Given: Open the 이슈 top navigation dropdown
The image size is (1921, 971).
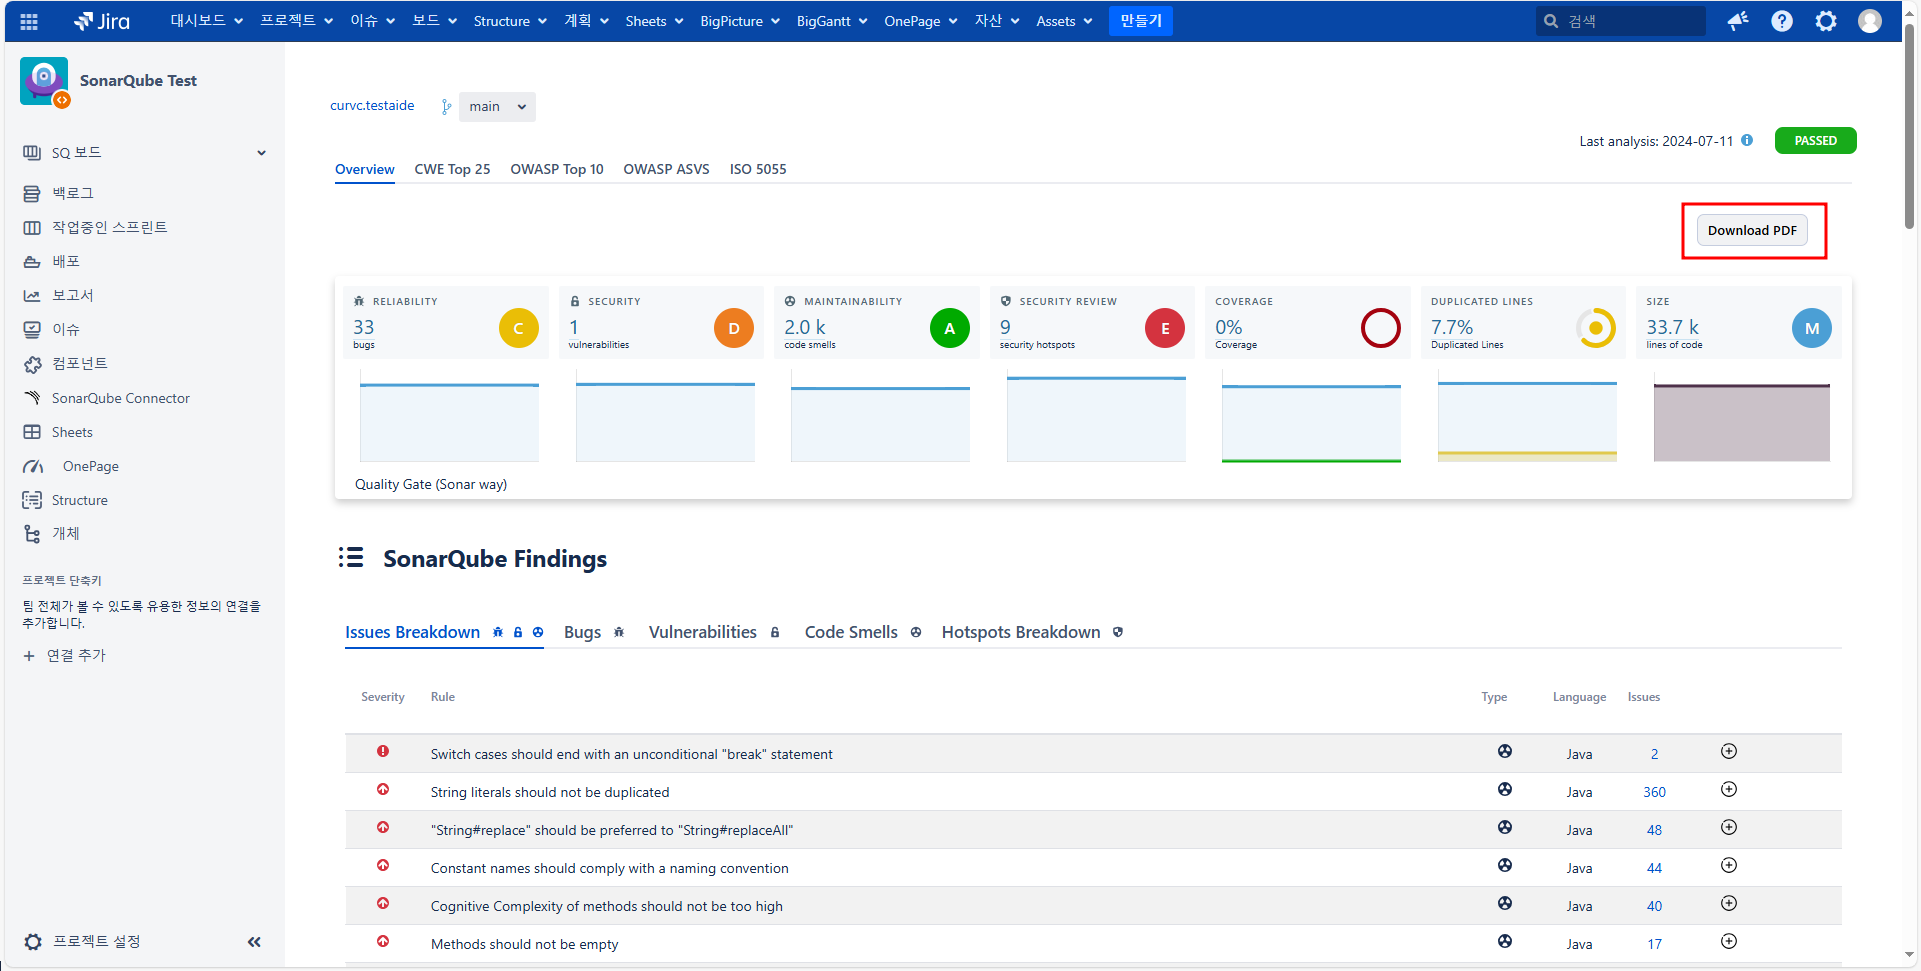Looking at the screenshot, I should pyautogui.click(x=373, y=21).
